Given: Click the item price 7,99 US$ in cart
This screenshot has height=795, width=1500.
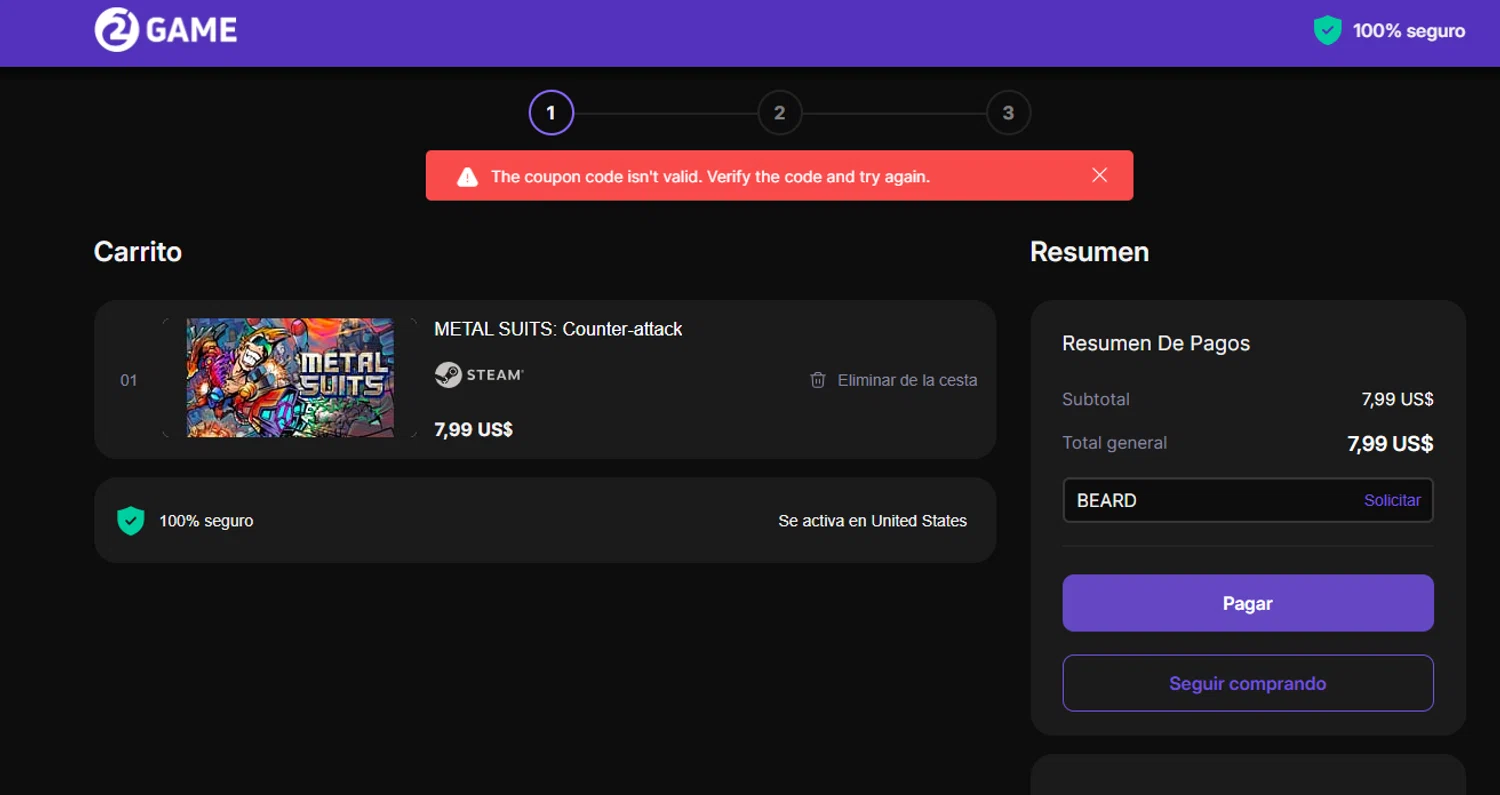Looking at the screenshot, I should click(x=473, y=430).
